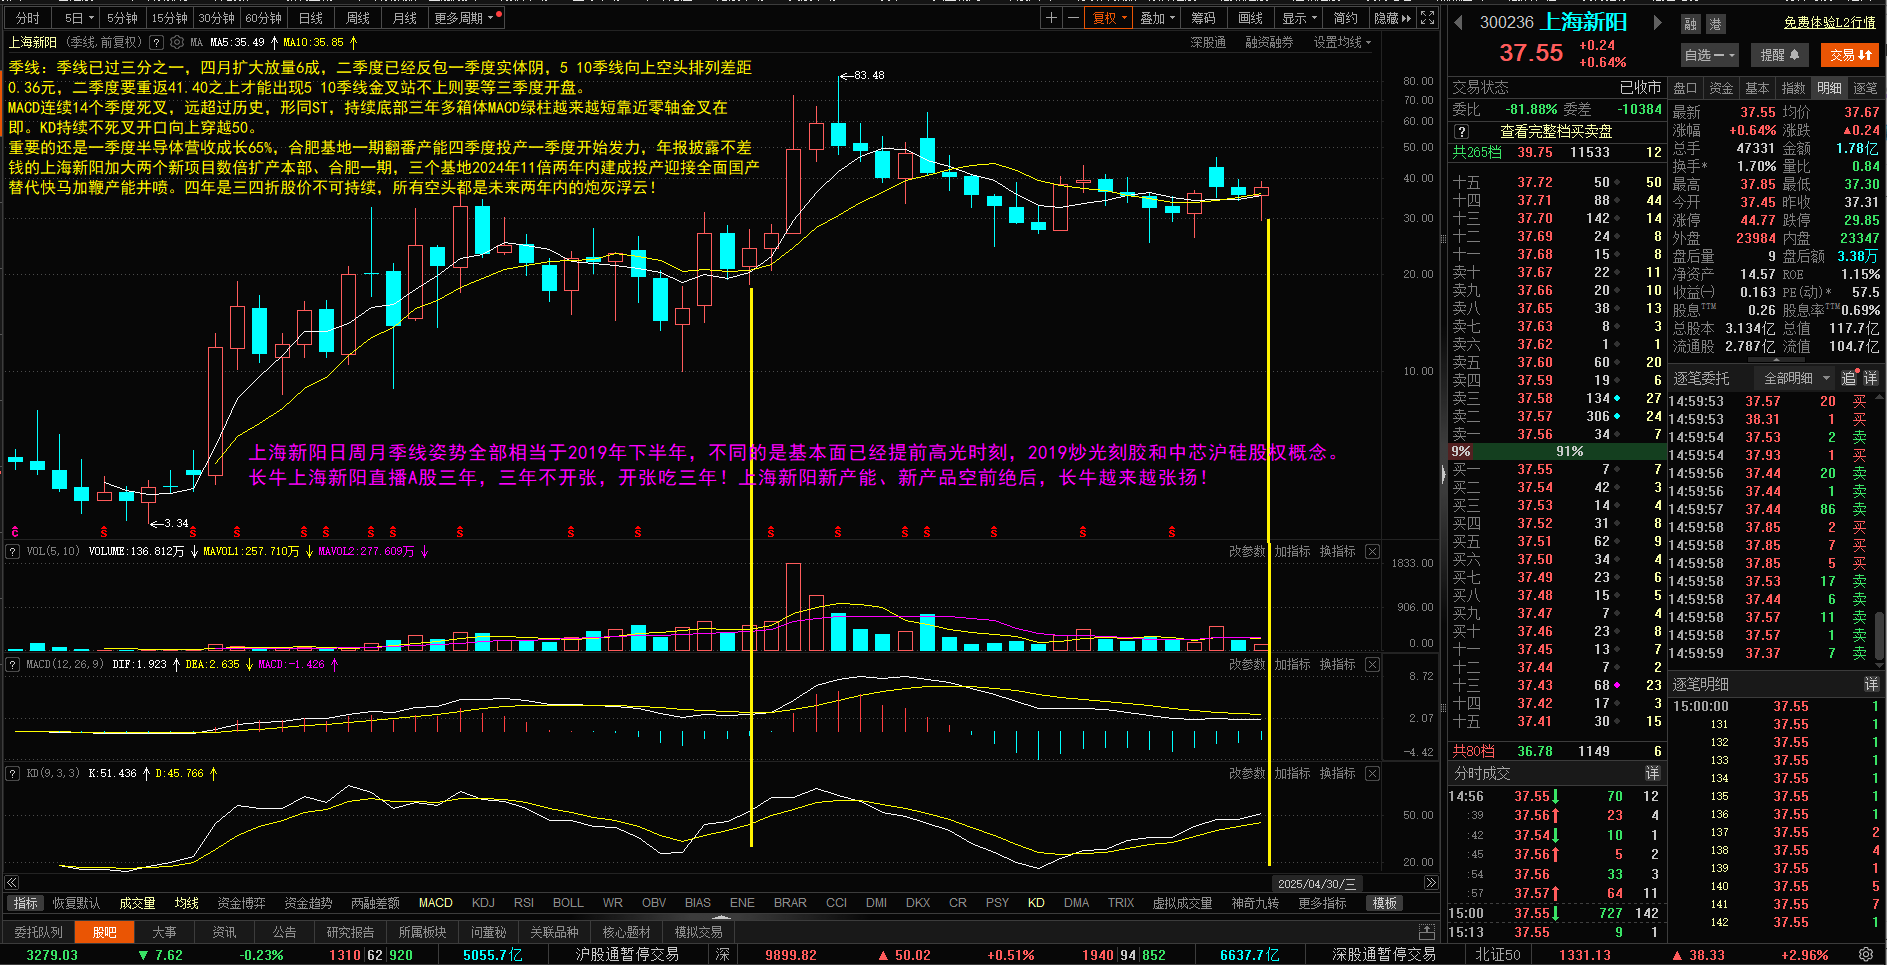
Task: Switch to 日线 daily chart tab
Action: (x=311, y=18)
